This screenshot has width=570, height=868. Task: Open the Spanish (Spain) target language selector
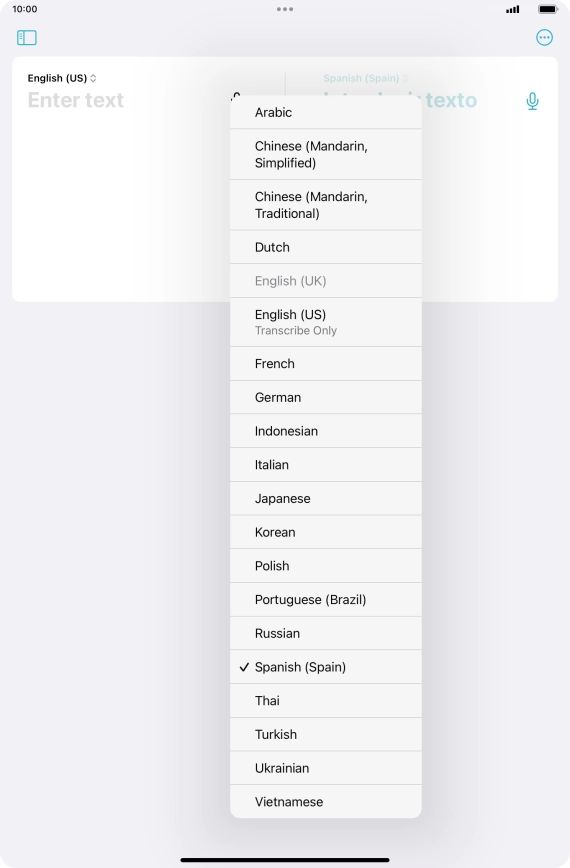point(365,78)
